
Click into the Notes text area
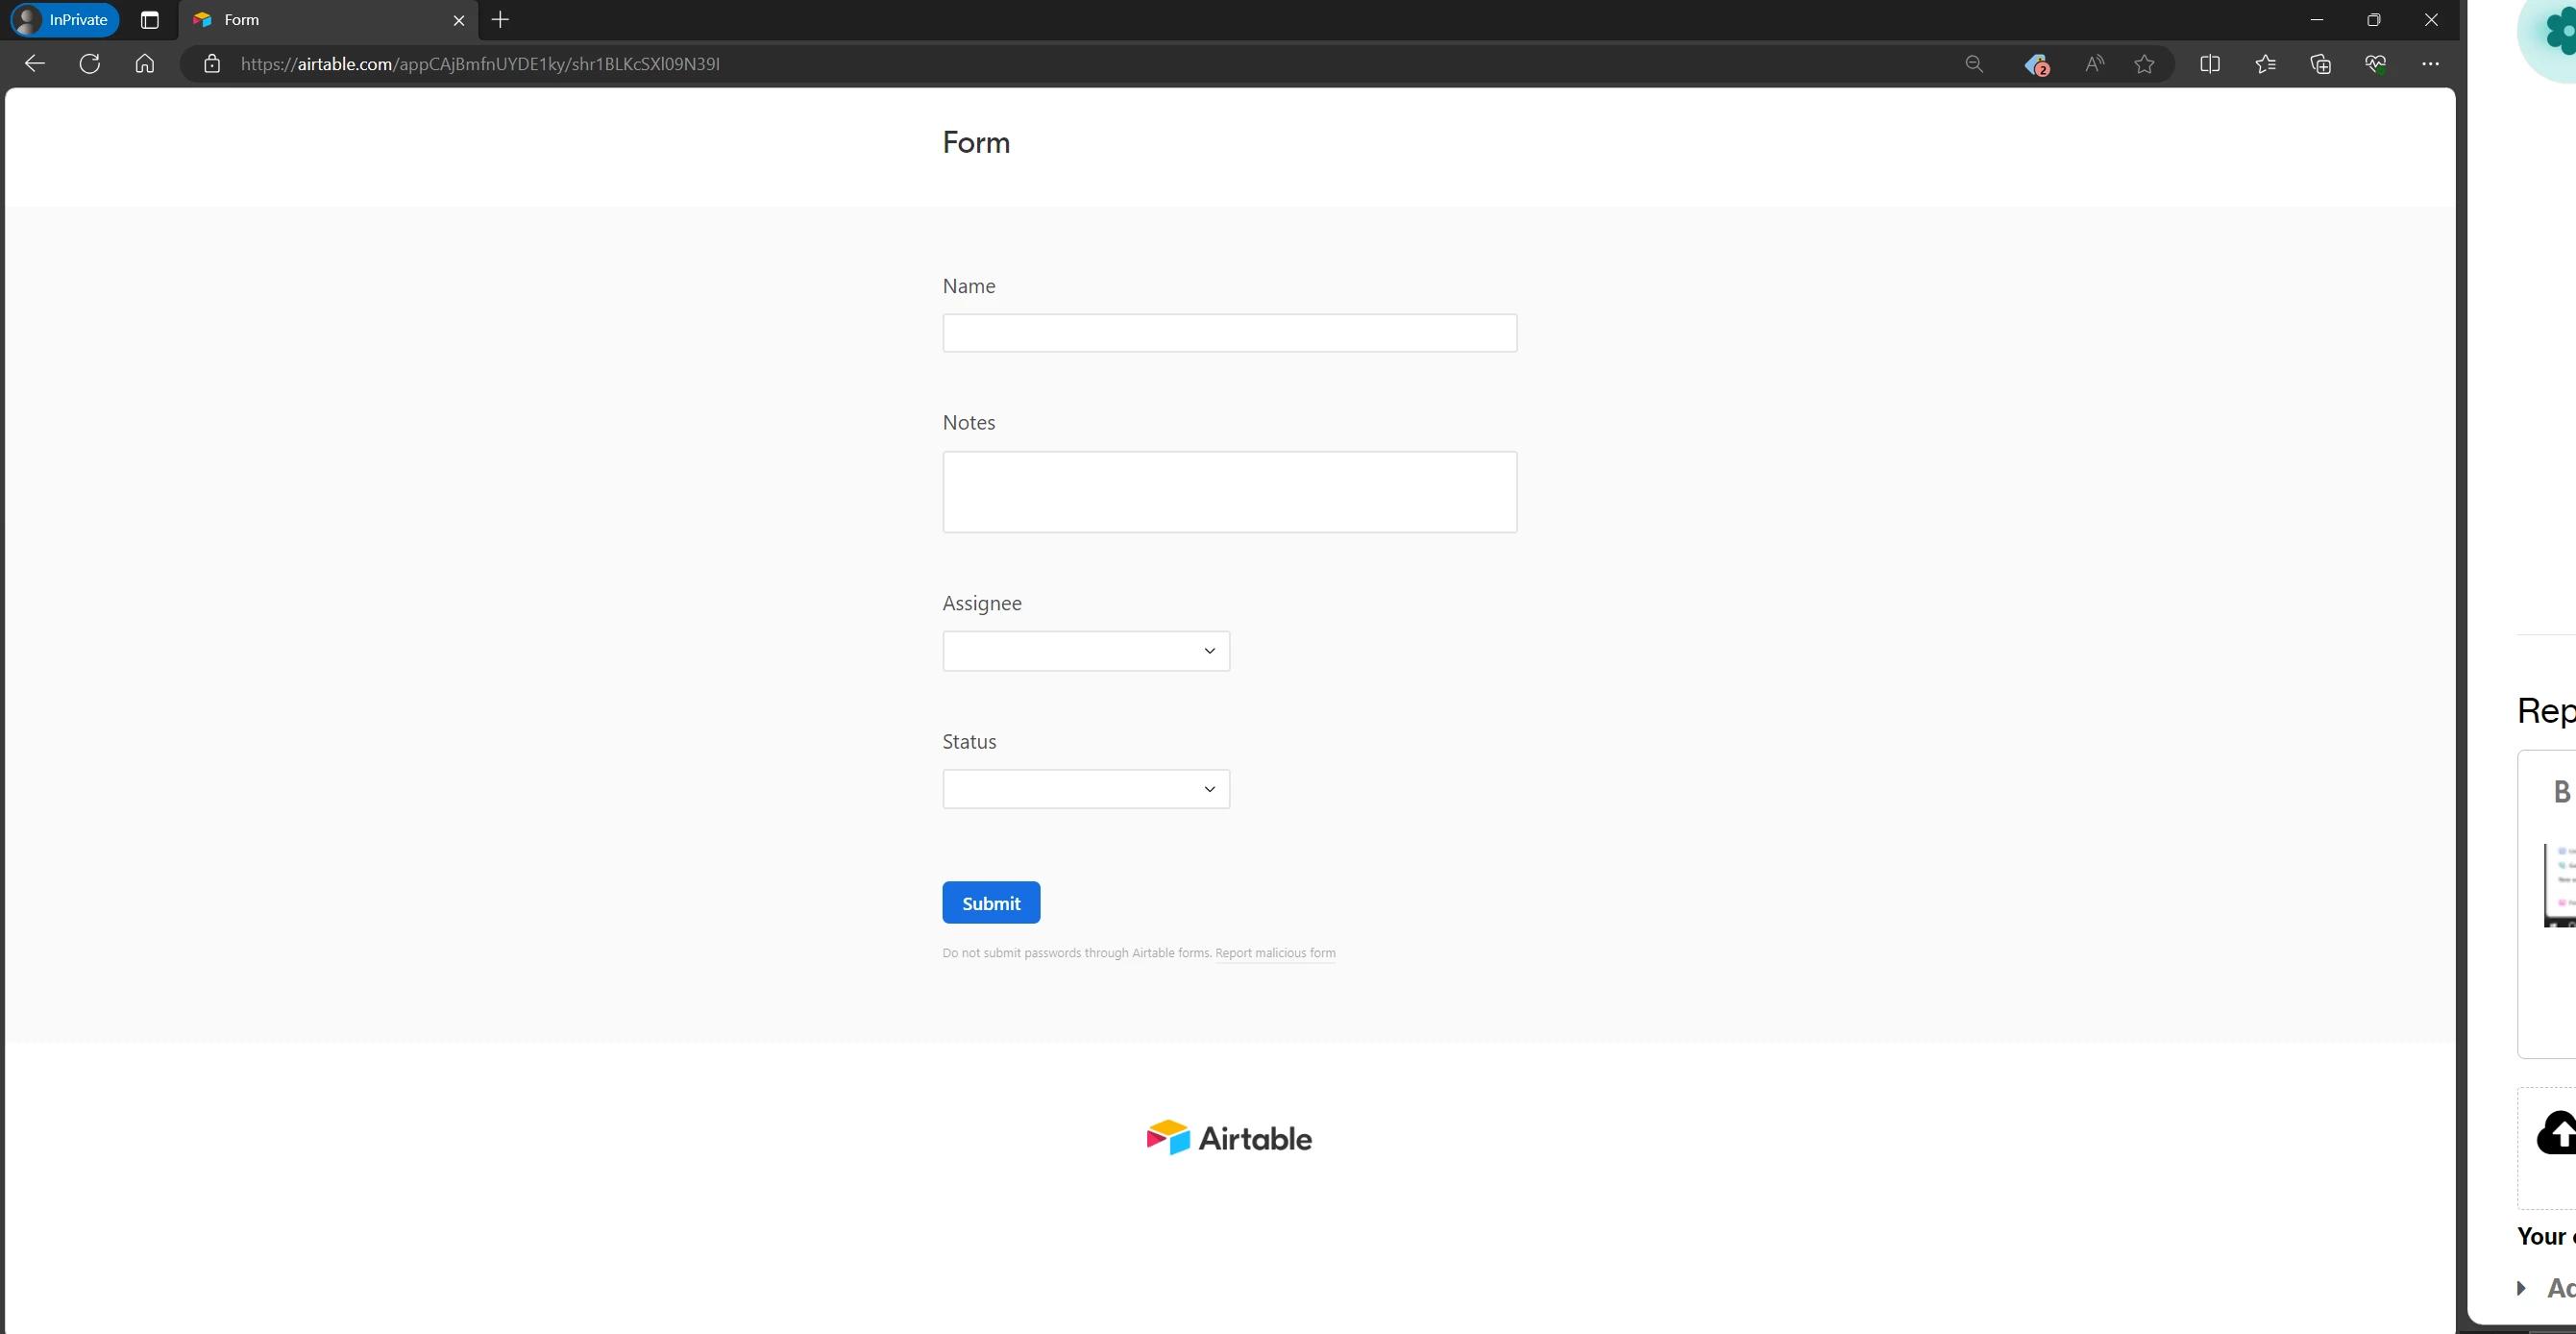pyautogui.click(x=1229, y=492)
